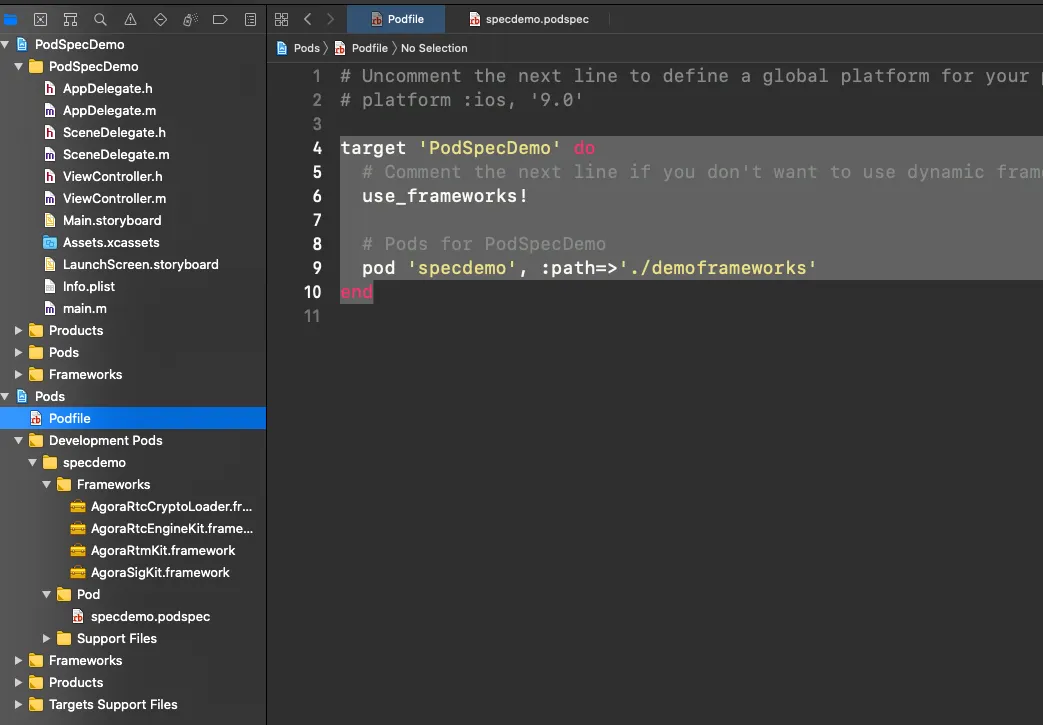
Task: Go back with the left arrow
Action: [307, 19]
